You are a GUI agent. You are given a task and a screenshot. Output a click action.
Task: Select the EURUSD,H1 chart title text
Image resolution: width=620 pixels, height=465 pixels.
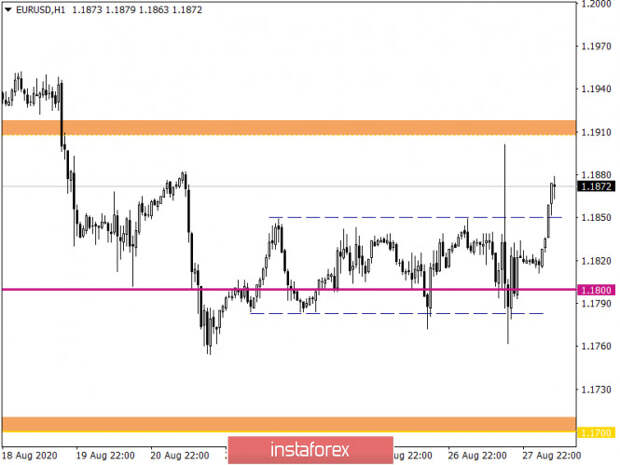pyautogui.click(x=40, y=9)
